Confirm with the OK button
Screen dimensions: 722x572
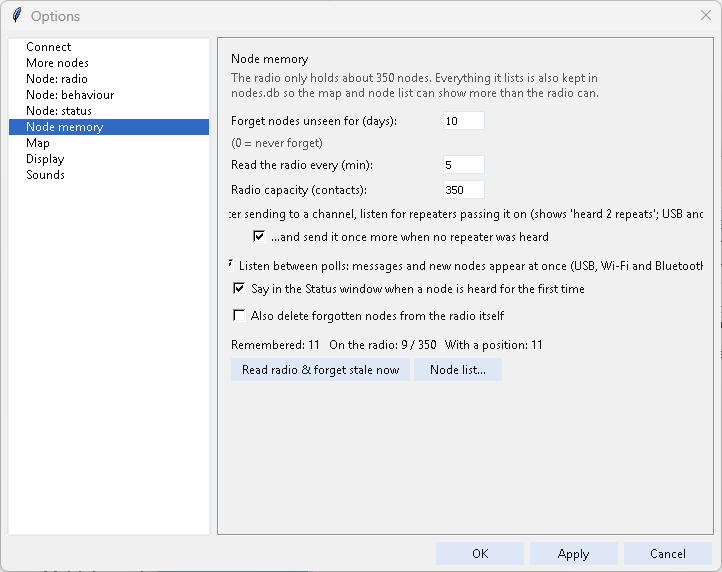pyautogui.click(x=480, y=554)
